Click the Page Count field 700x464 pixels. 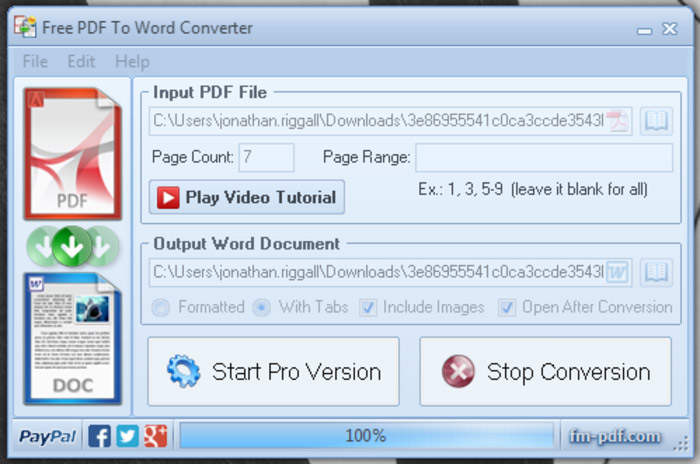click(x=267, y=157)
